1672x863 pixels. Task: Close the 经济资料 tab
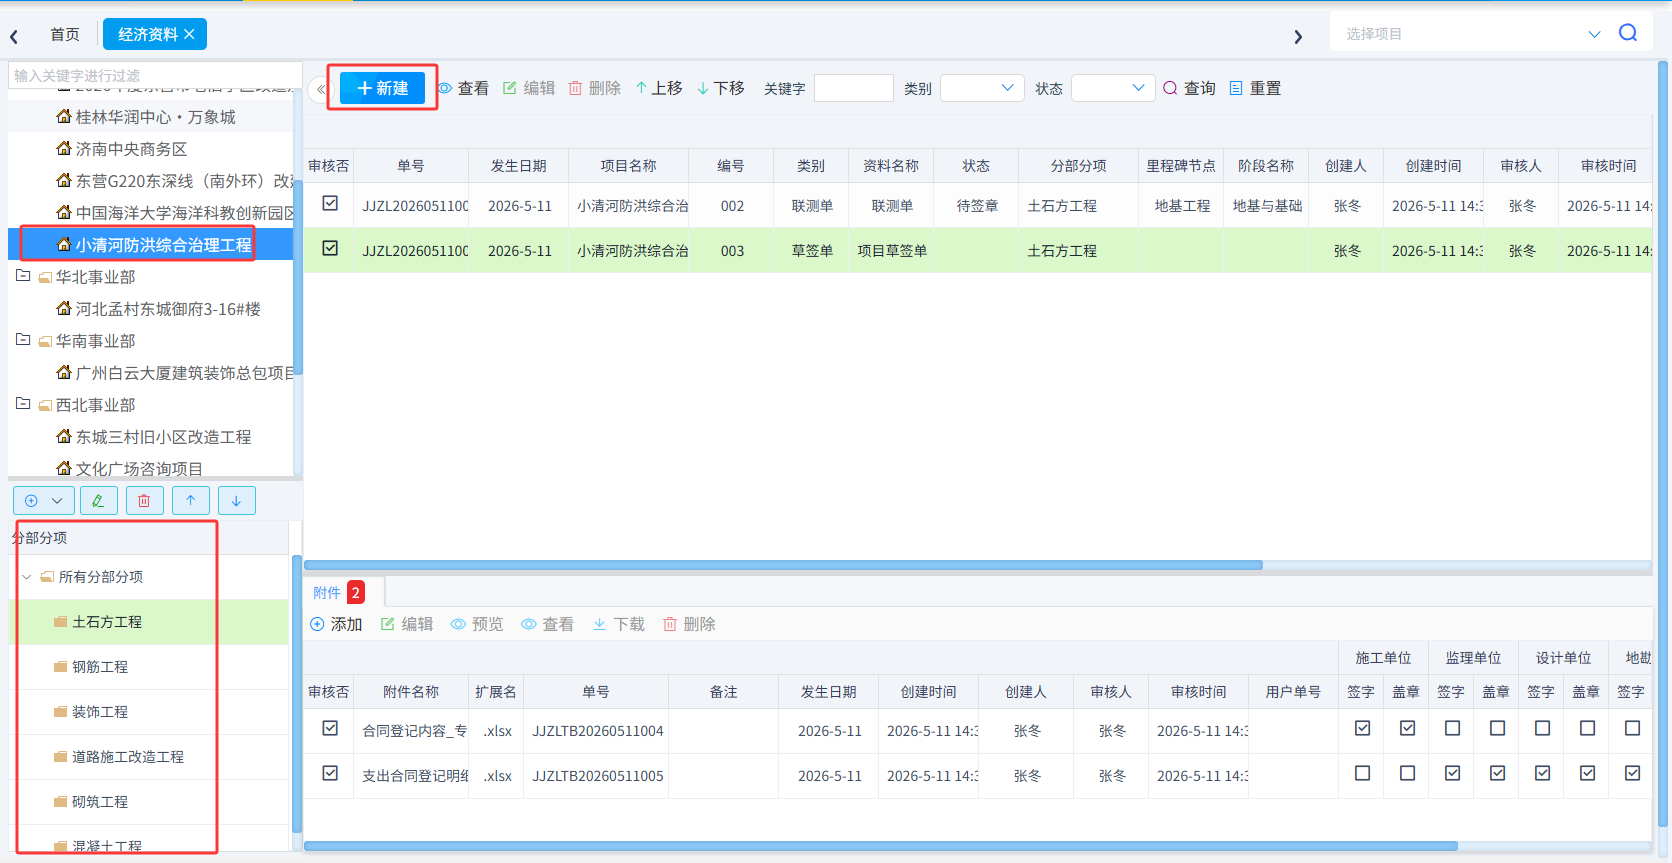(x=189, y=34)
